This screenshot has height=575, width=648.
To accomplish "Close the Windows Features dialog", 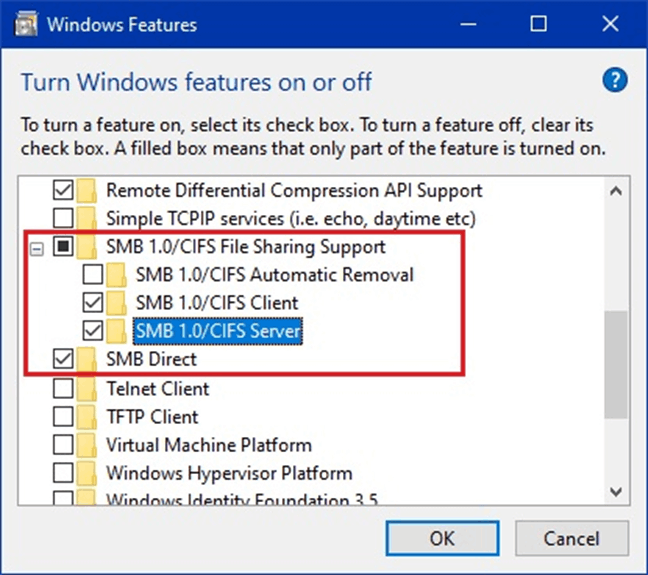I will point(610,24).
